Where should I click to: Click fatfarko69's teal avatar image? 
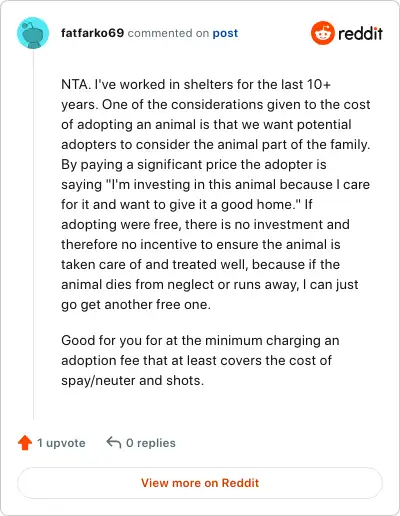click(x=33, y=33)
